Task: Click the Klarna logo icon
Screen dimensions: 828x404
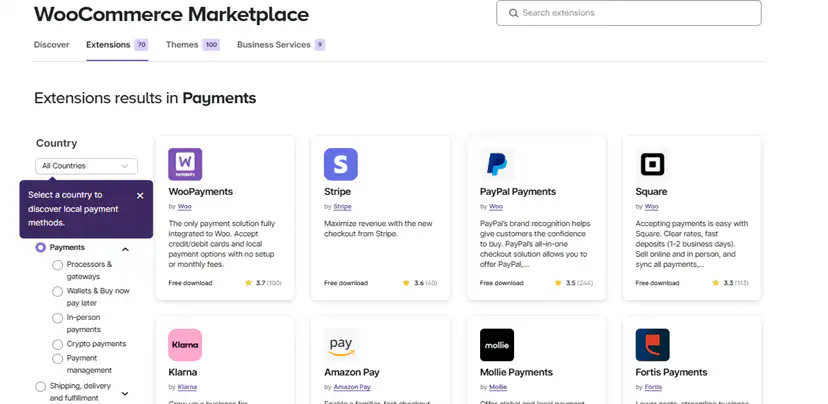Action: click(185, 345)
